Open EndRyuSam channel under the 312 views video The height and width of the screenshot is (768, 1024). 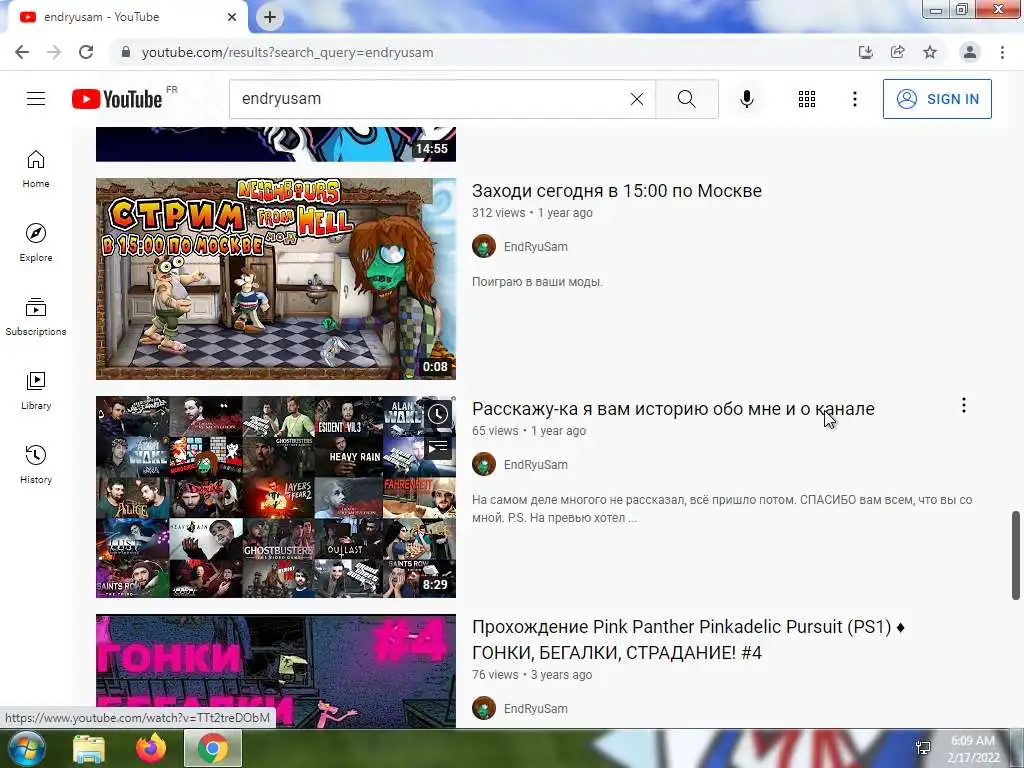(x=536, y=247)
